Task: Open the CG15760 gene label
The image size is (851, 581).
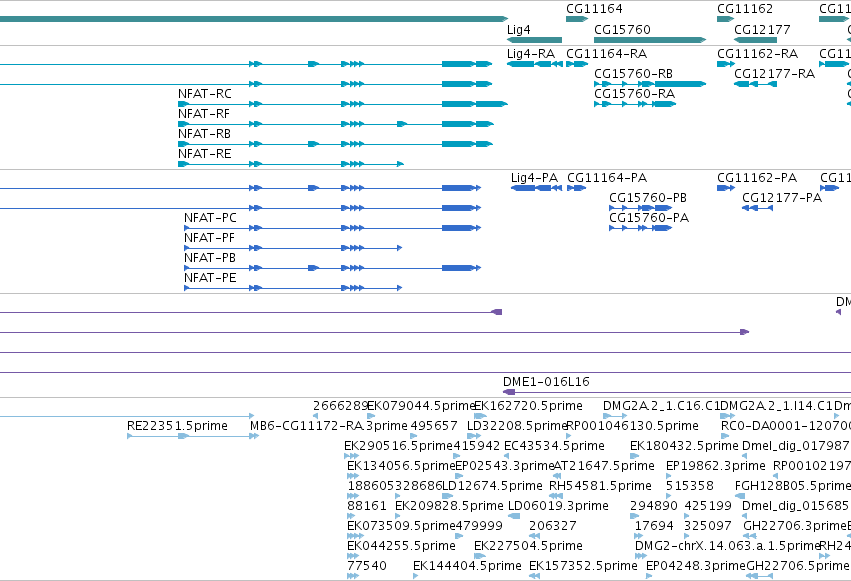Action: click(622, 29)
